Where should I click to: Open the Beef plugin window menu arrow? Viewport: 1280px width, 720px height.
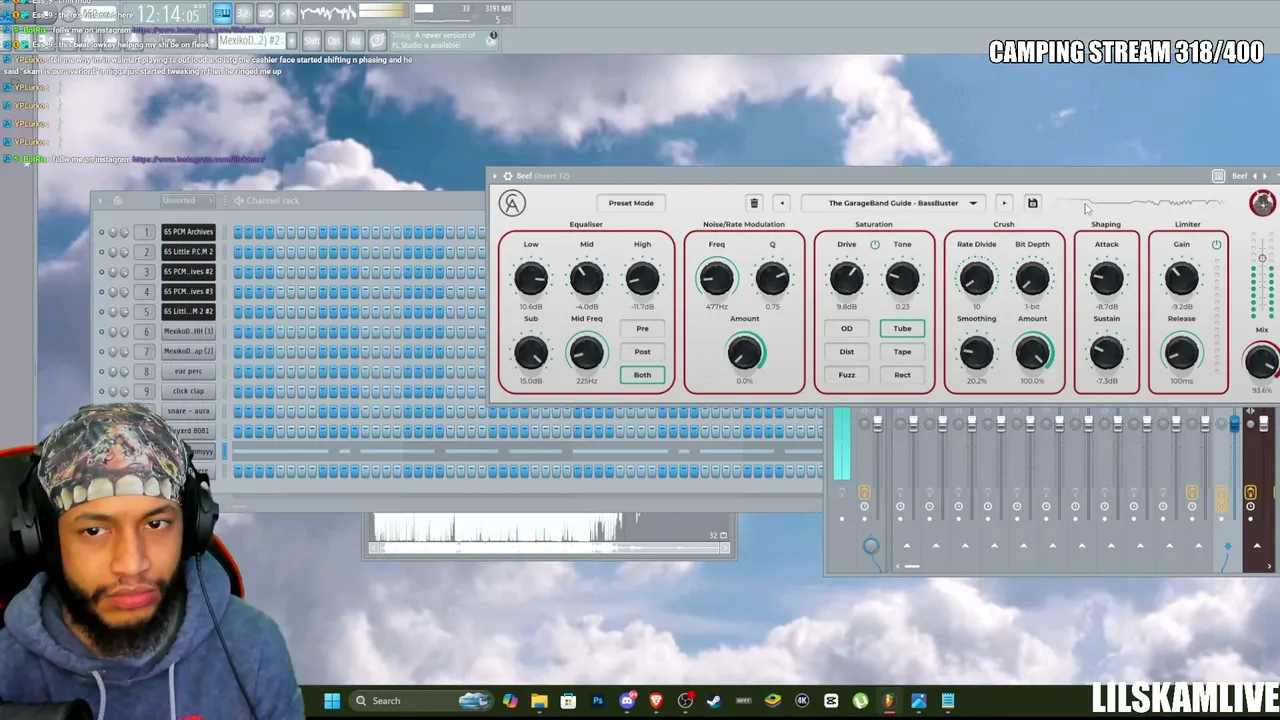pyautogui.click(x=494, y=176)
